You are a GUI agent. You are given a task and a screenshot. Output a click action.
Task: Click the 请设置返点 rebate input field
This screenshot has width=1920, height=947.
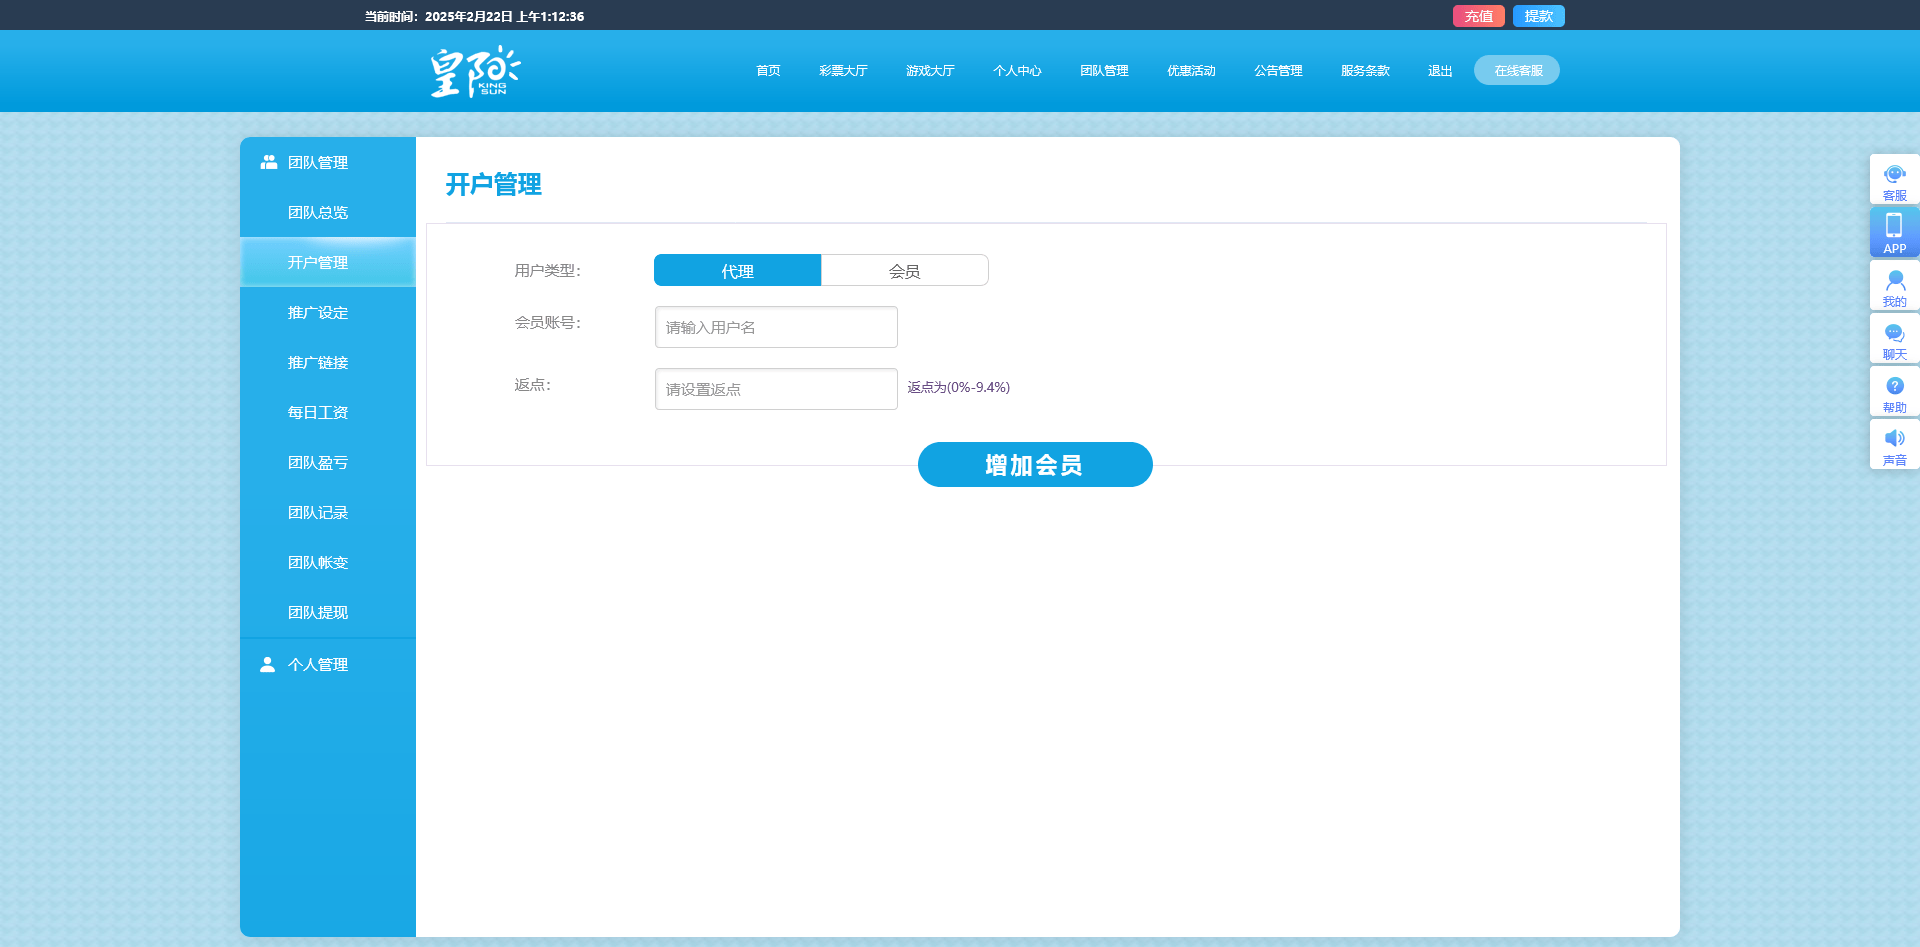point(776,390)
